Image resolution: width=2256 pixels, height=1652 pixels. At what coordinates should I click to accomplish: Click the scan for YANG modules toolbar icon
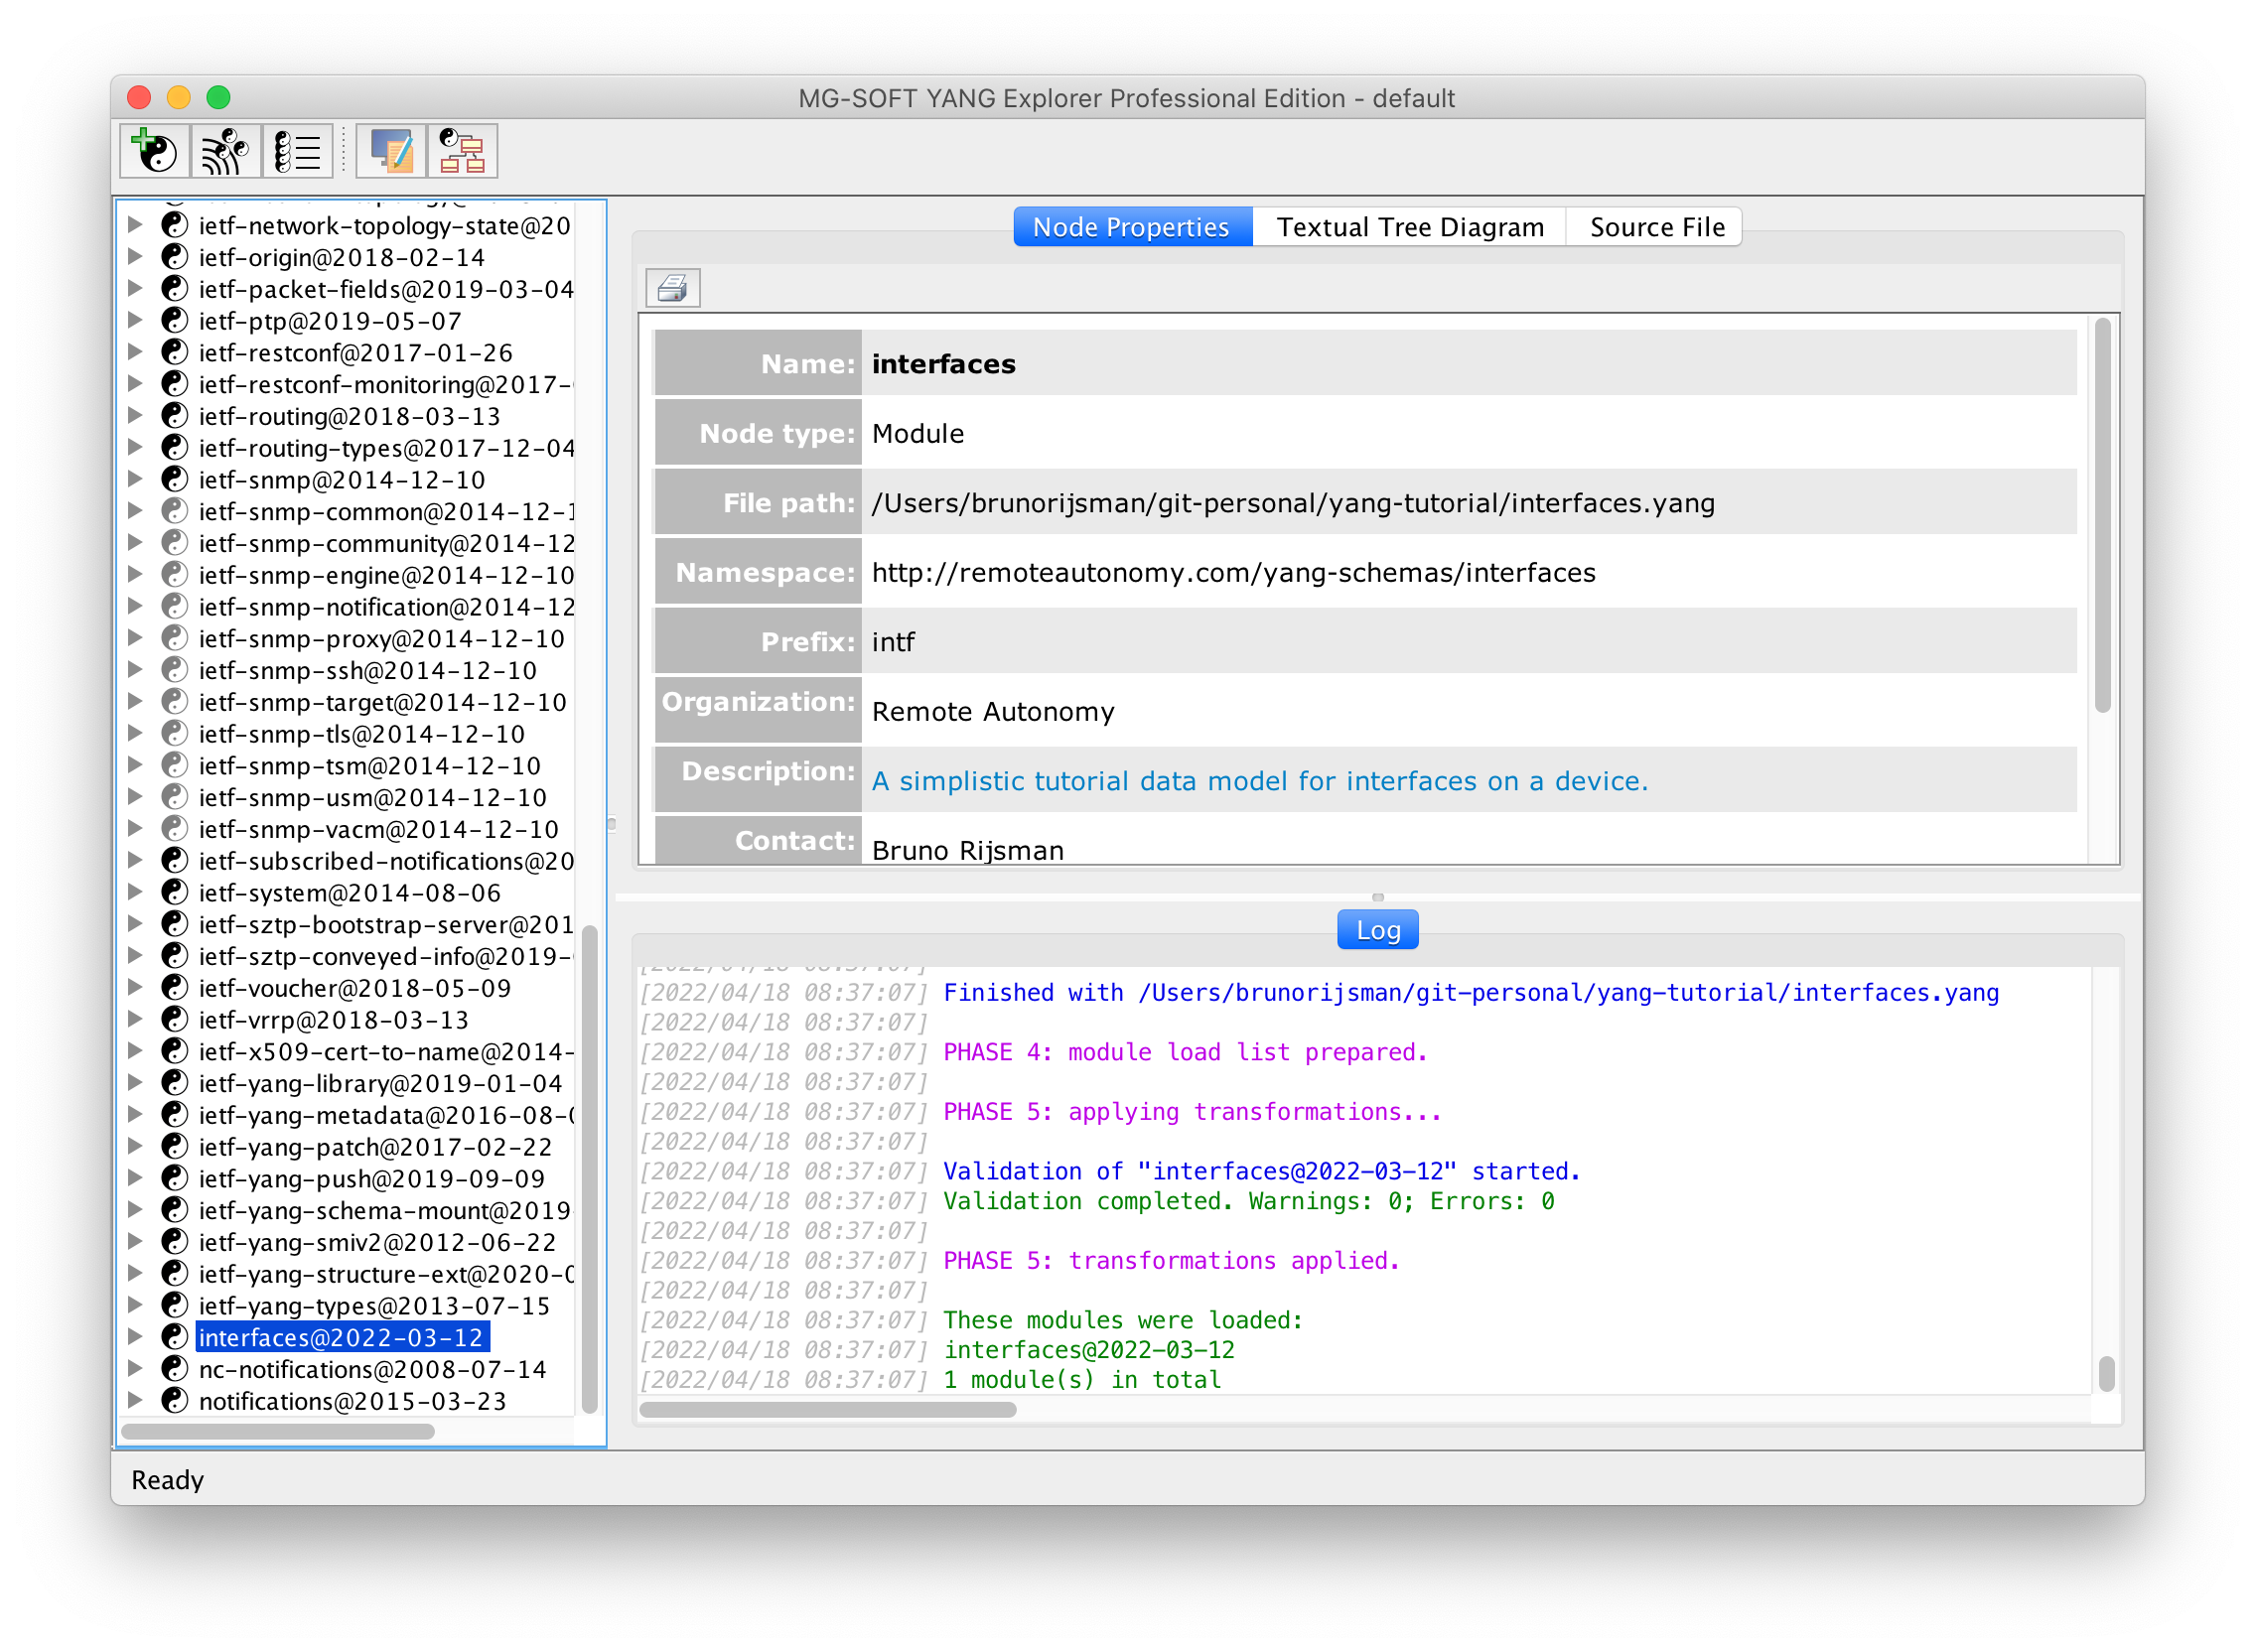pos(226,152)
